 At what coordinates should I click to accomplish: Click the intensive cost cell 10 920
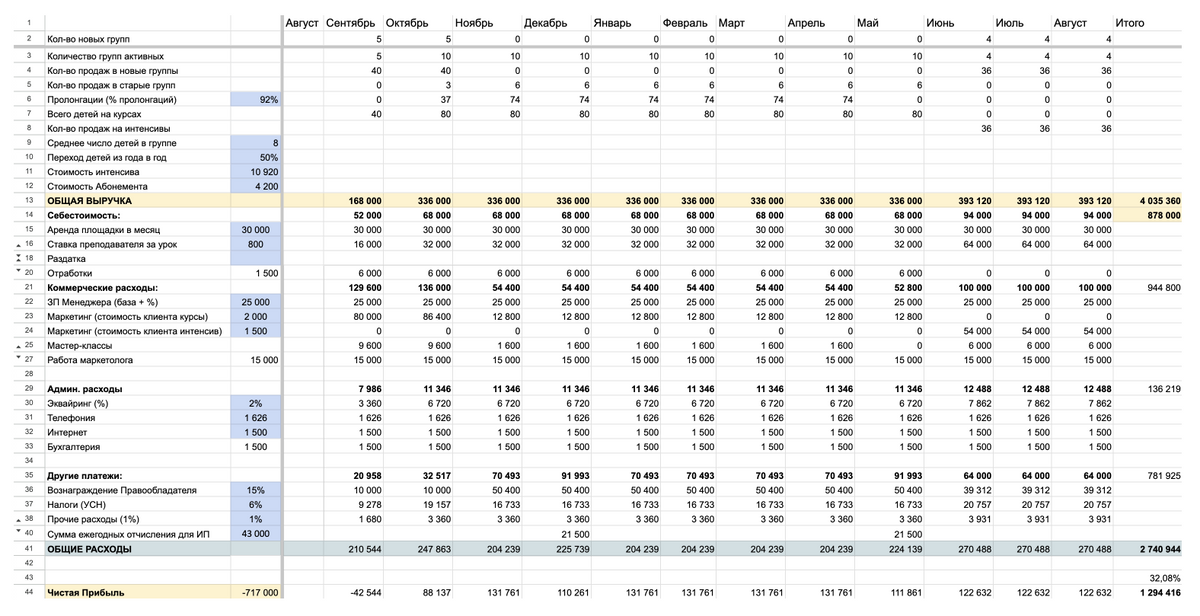(x=255, y=172)
